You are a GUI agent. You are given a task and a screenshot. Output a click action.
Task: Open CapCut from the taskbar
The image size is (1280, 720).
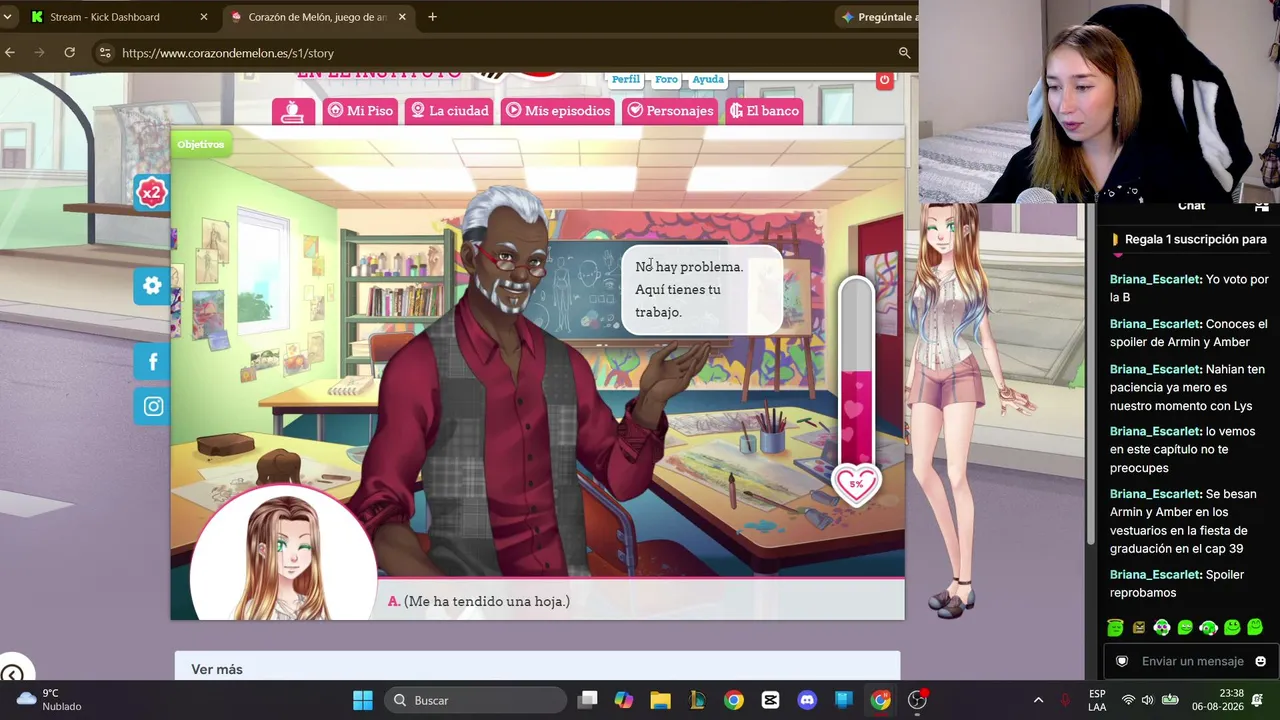(770, 700)
